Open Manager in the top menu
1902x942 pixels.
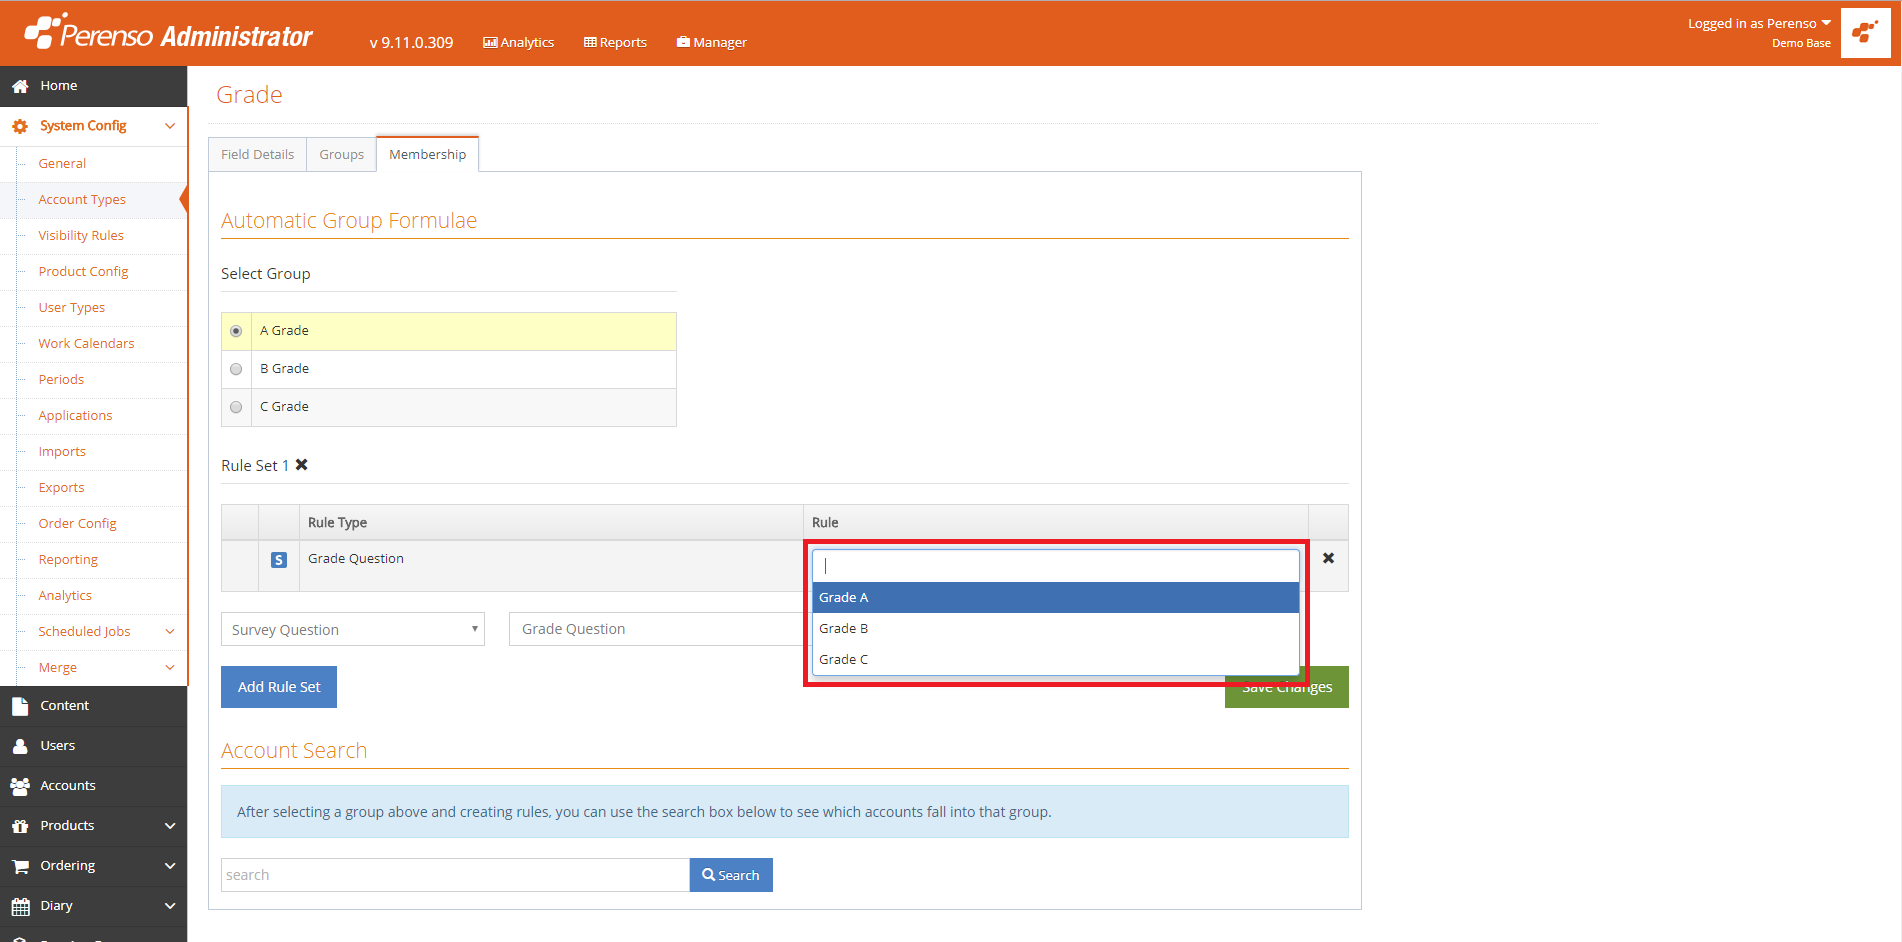(x=712, y=42)
